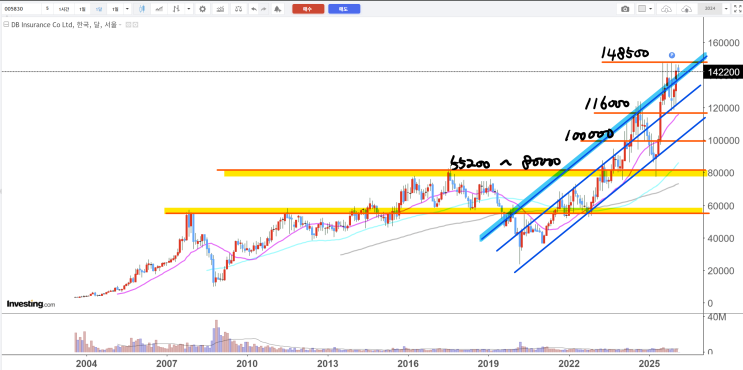This screenshot has width=743, height=370.
Task: Open the alert bell icon
Action: point(277,9)
